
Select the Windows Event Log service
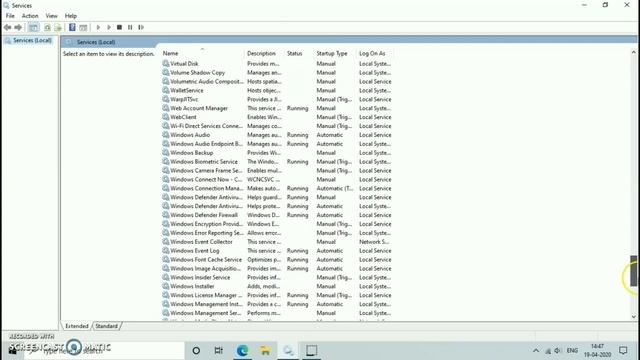pos(277,251)
